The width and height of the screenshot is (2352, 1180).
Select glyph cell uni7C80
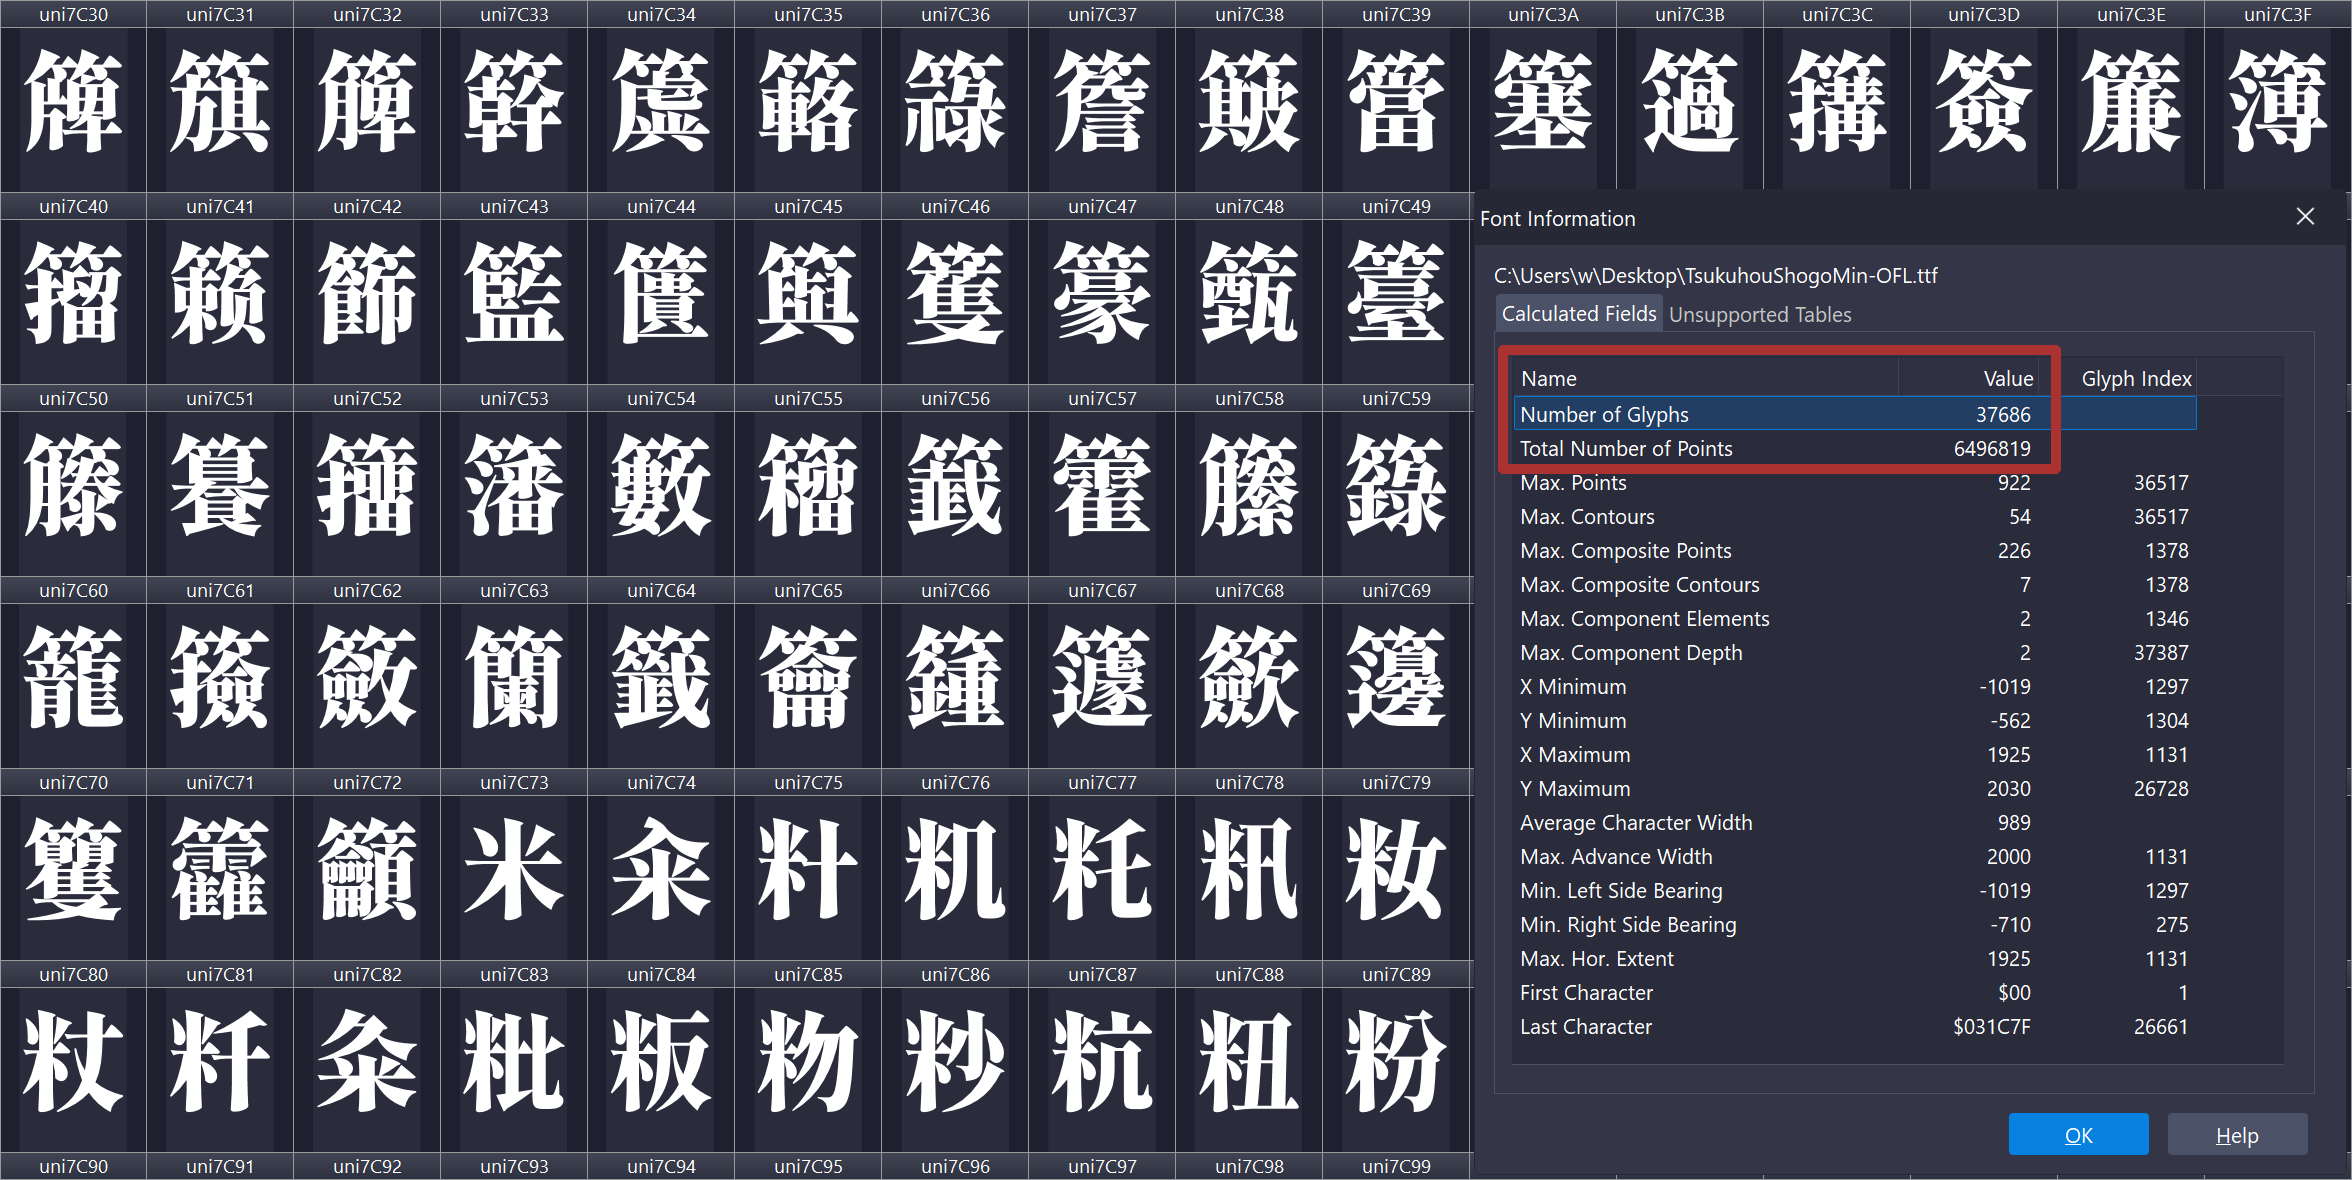point(73,1056)
